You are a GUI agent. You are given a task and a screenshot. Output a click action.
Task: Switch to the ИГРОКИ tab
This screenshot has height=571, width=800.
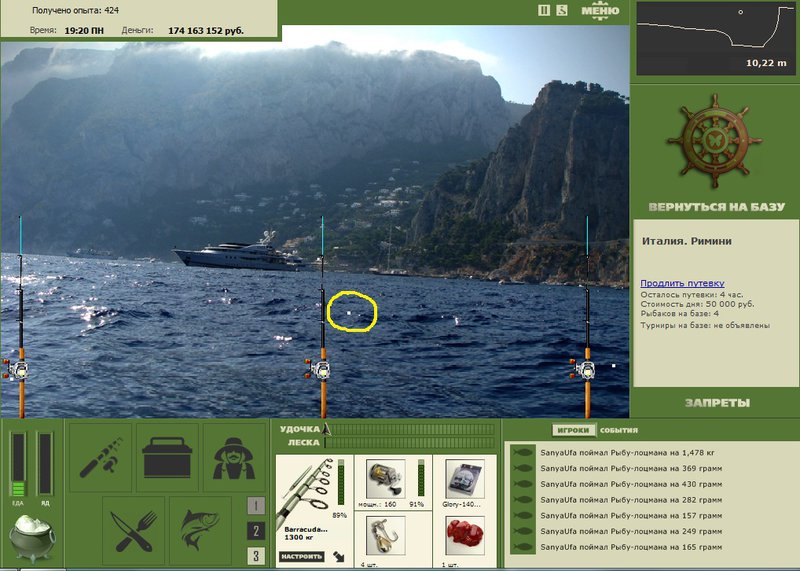coord(573,430)
